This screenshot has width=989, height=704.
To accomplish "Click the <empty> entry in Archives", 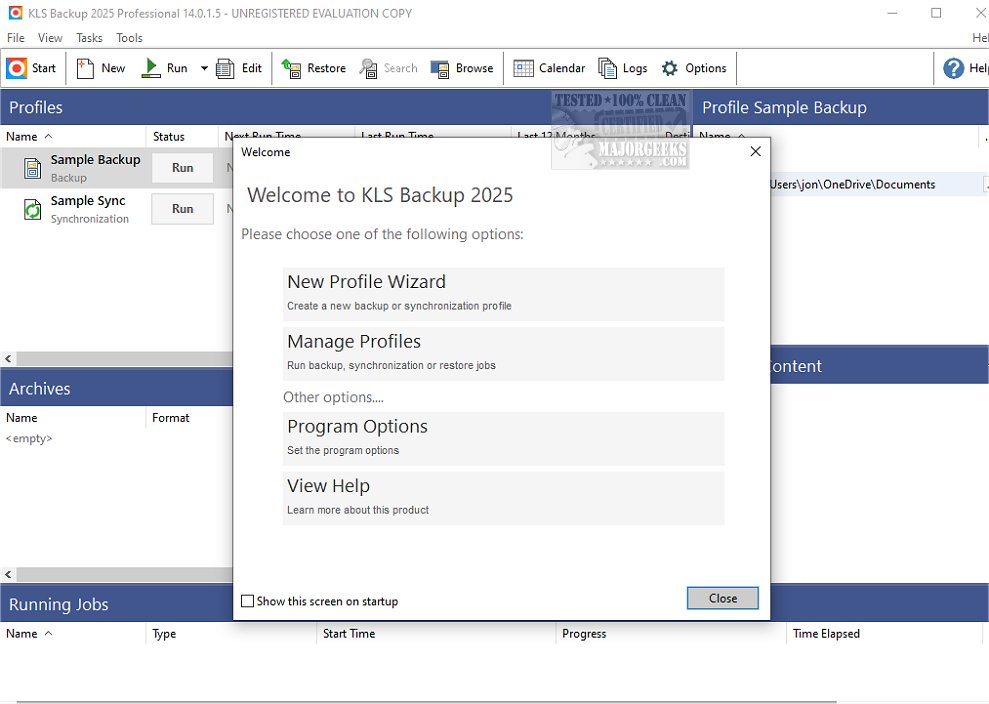I will click(29, 438).
